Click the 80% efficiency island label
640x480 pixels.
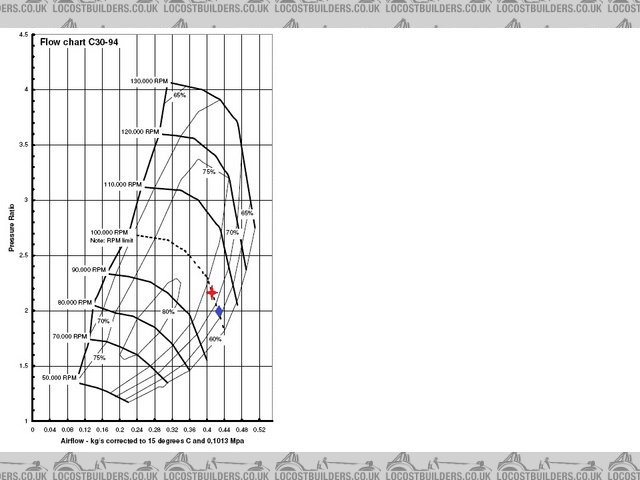pos(169,312)
